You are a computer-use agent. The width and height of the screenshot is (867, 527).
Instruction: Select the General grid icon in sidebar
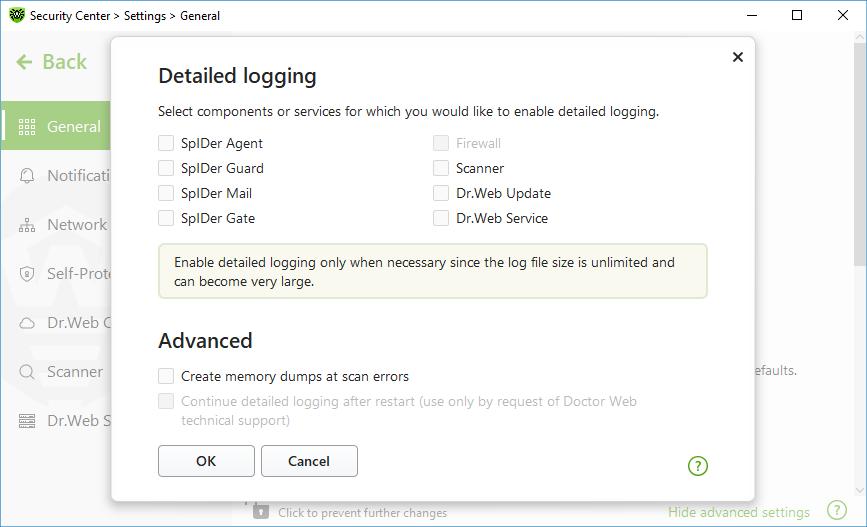click(27, 127)
